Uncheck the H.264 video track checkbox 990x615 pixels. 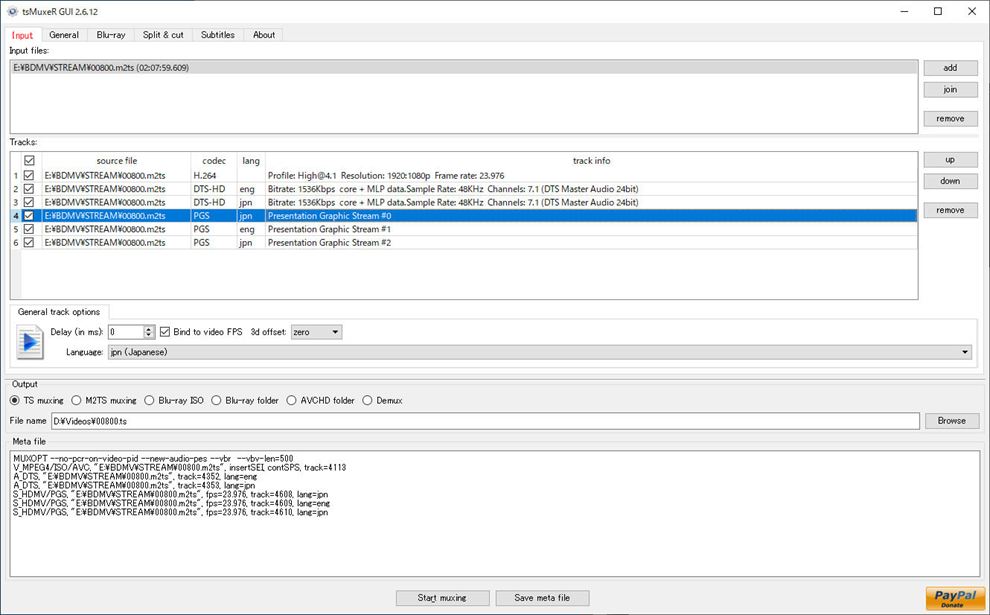(x=29, y=175)
